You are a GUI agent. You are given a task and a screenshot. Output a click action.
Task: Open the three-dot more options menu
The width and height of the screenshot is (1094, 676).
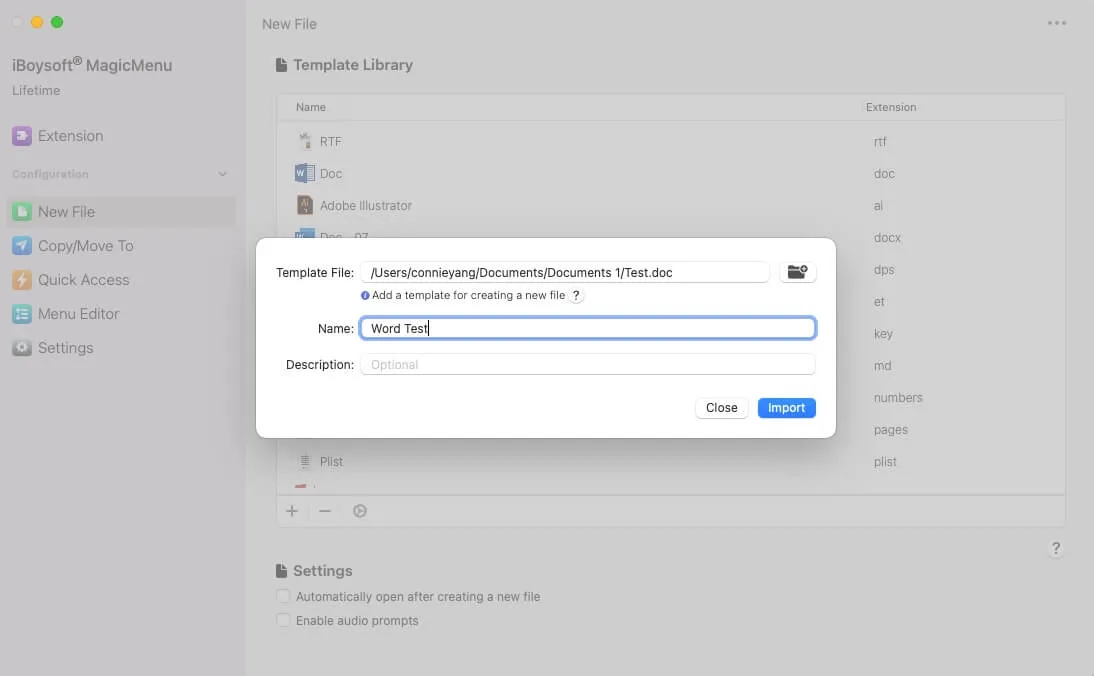tap(1056, 23)
